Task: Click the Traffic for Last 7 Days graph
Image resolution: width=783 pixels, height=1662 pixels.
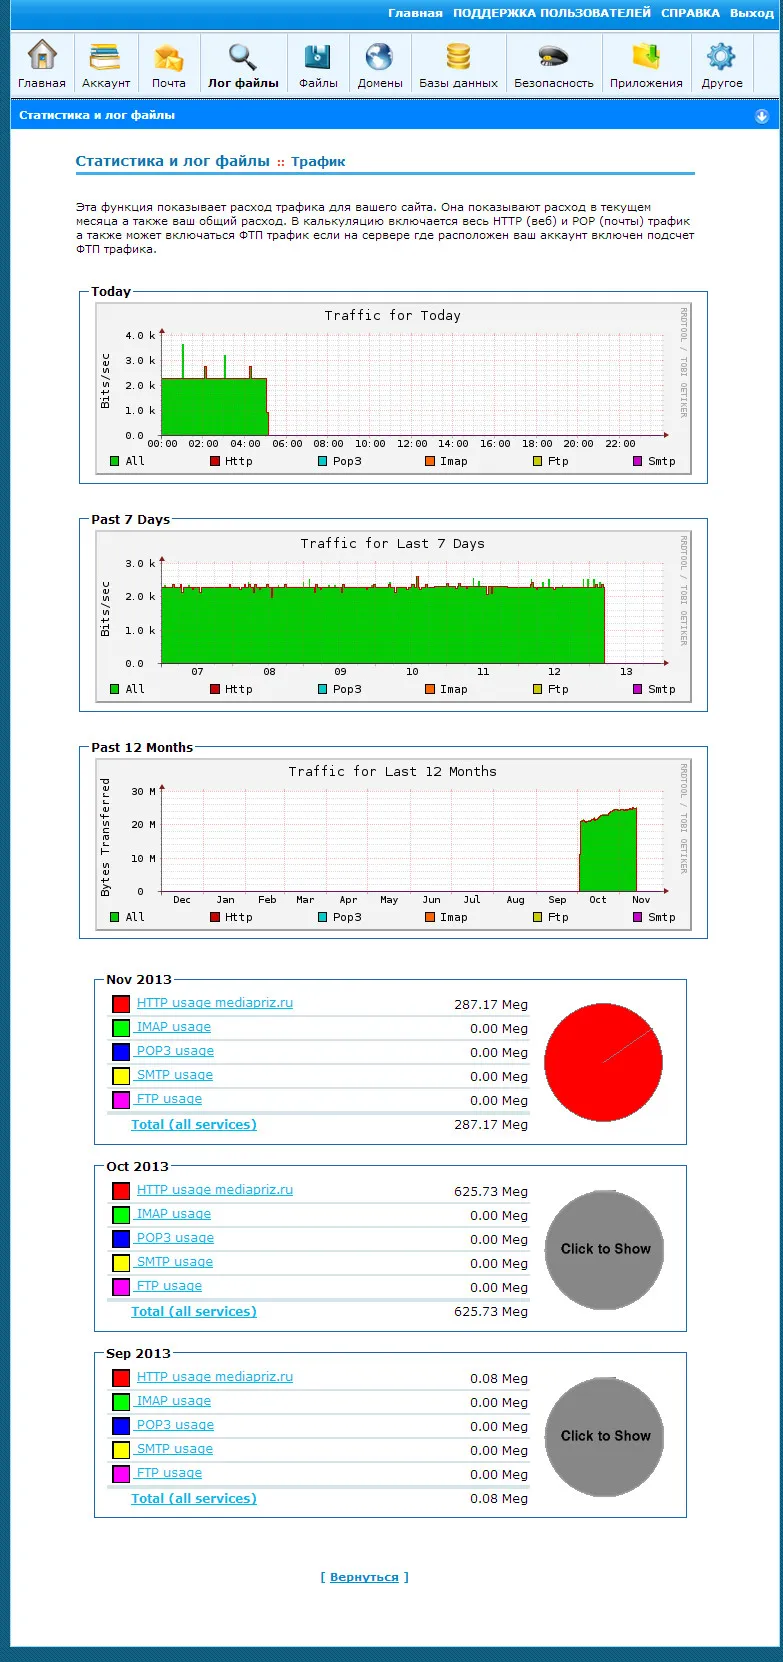Action: tap(393, 616)
